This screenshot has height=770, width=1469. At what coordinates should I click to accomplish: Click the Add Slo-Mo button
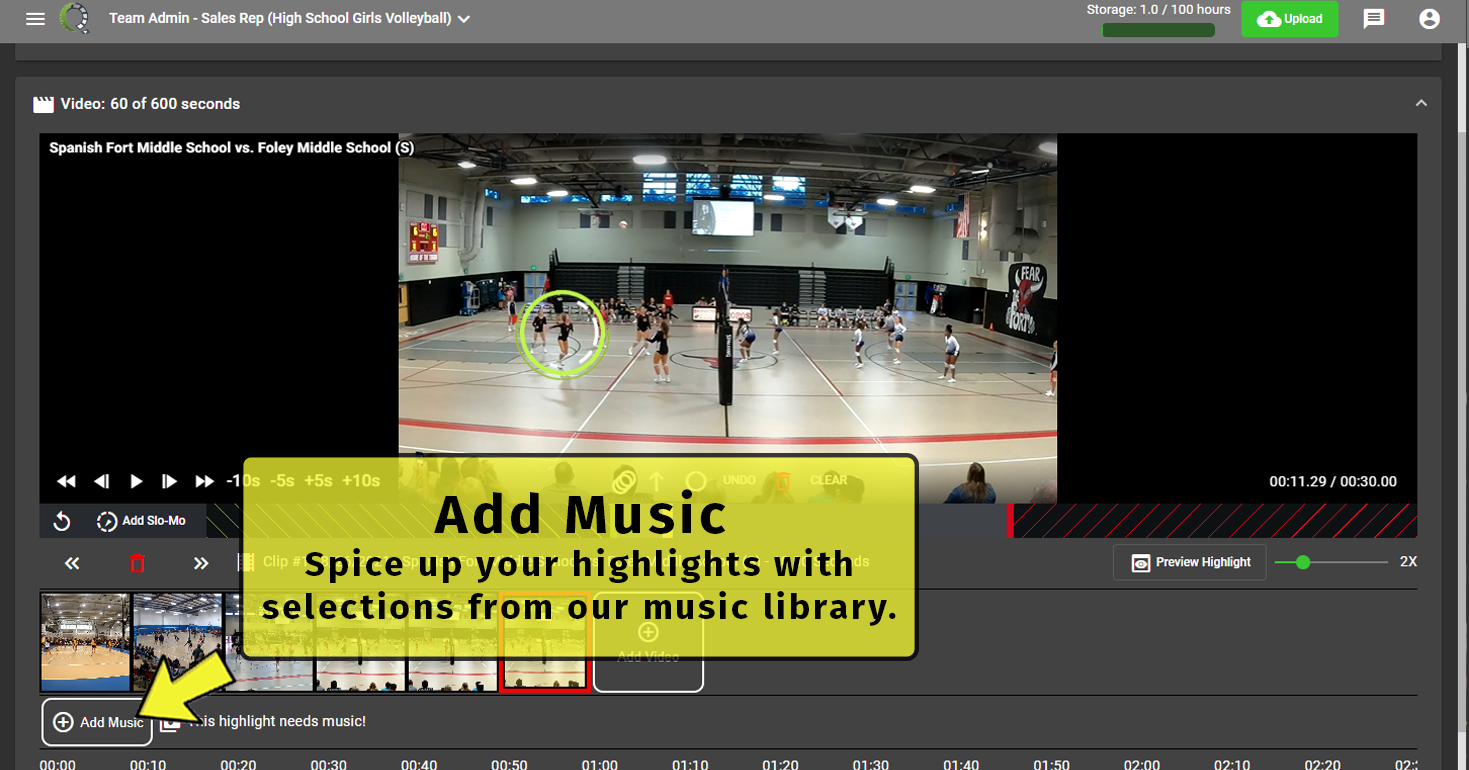click(x=141, y=521)
